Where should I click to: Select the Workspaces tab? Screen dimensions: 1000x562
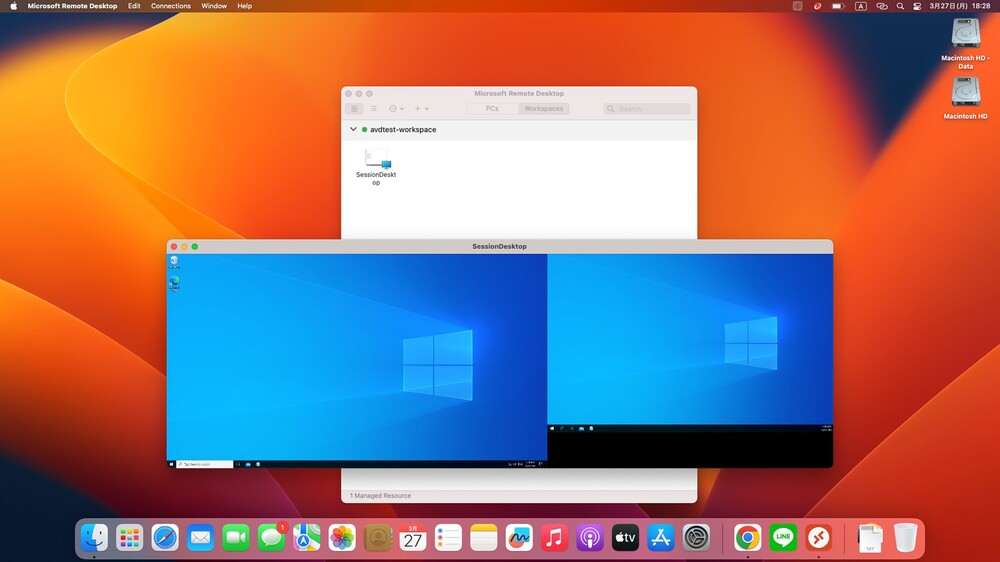click(543, 108)
